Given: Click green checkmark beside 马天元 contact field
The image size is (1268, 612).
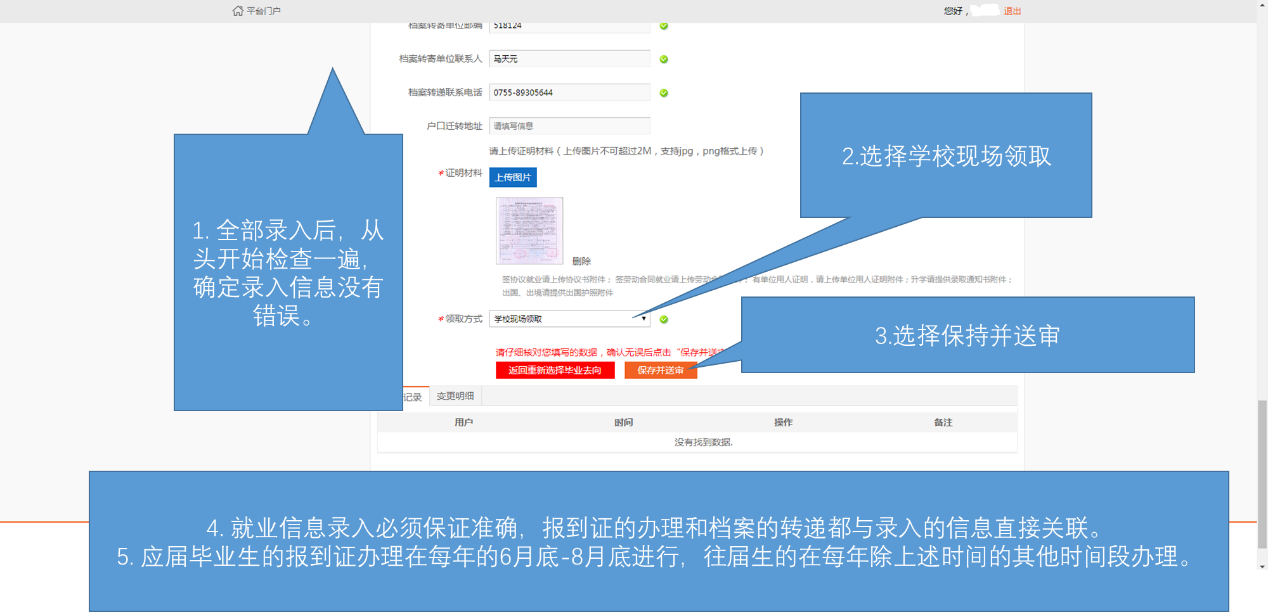Looking at the screenshot, I should 664,59.
